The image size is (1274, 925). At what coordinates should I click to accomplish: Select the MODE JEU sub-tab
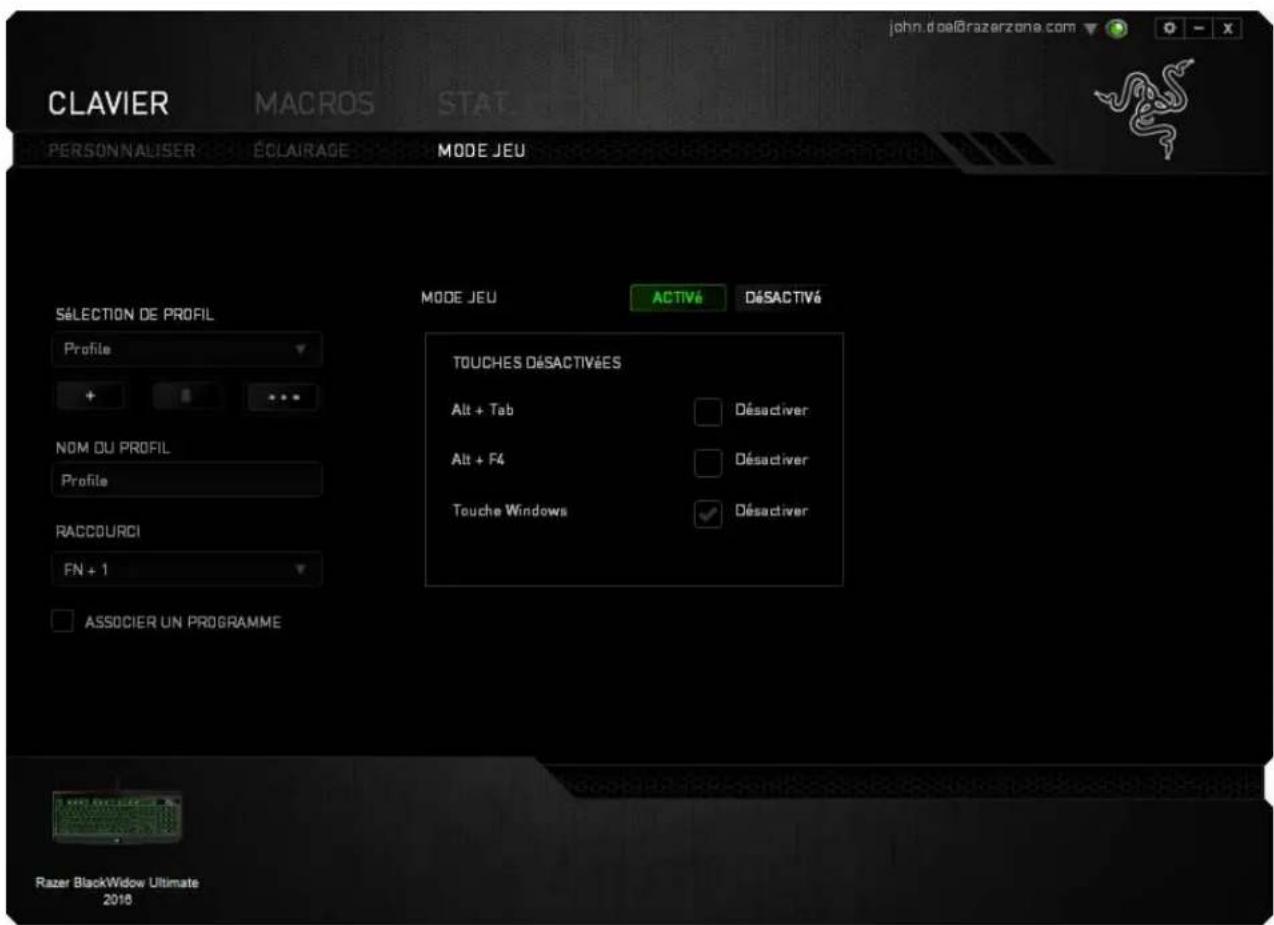(481, 151)
